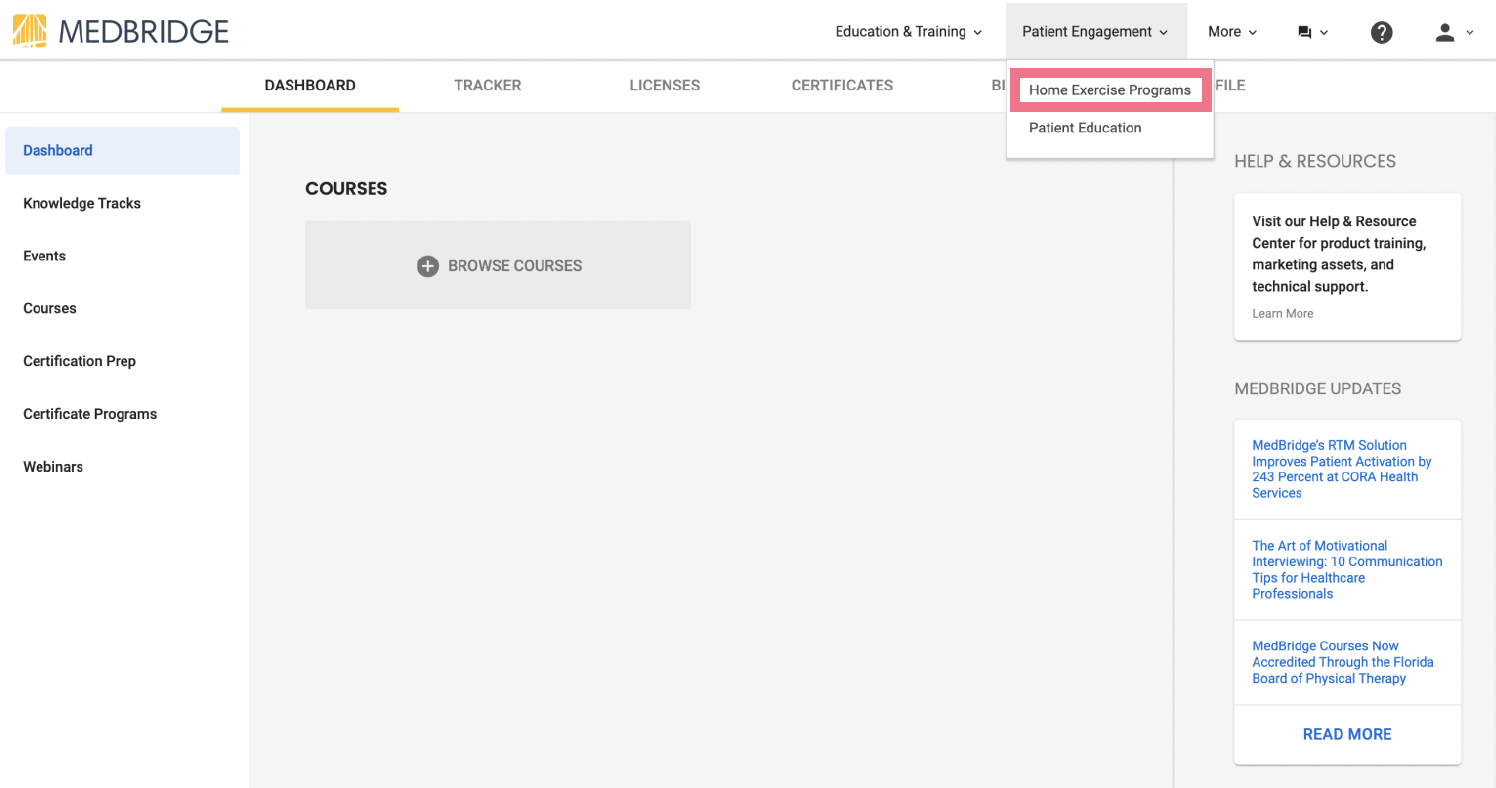Click the MEDBRIDGE UPDATES heading
This screenshot has width=1496, height=788.
(x=1318, y=389)
